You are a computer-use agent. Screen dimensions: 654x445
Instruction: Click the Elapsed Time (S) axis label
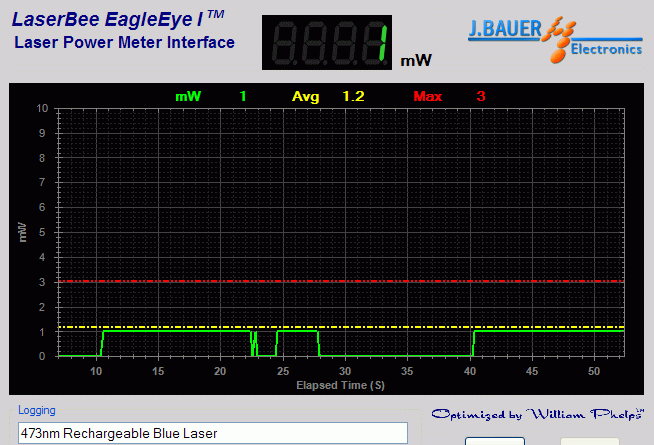click(x=340, y=385)
